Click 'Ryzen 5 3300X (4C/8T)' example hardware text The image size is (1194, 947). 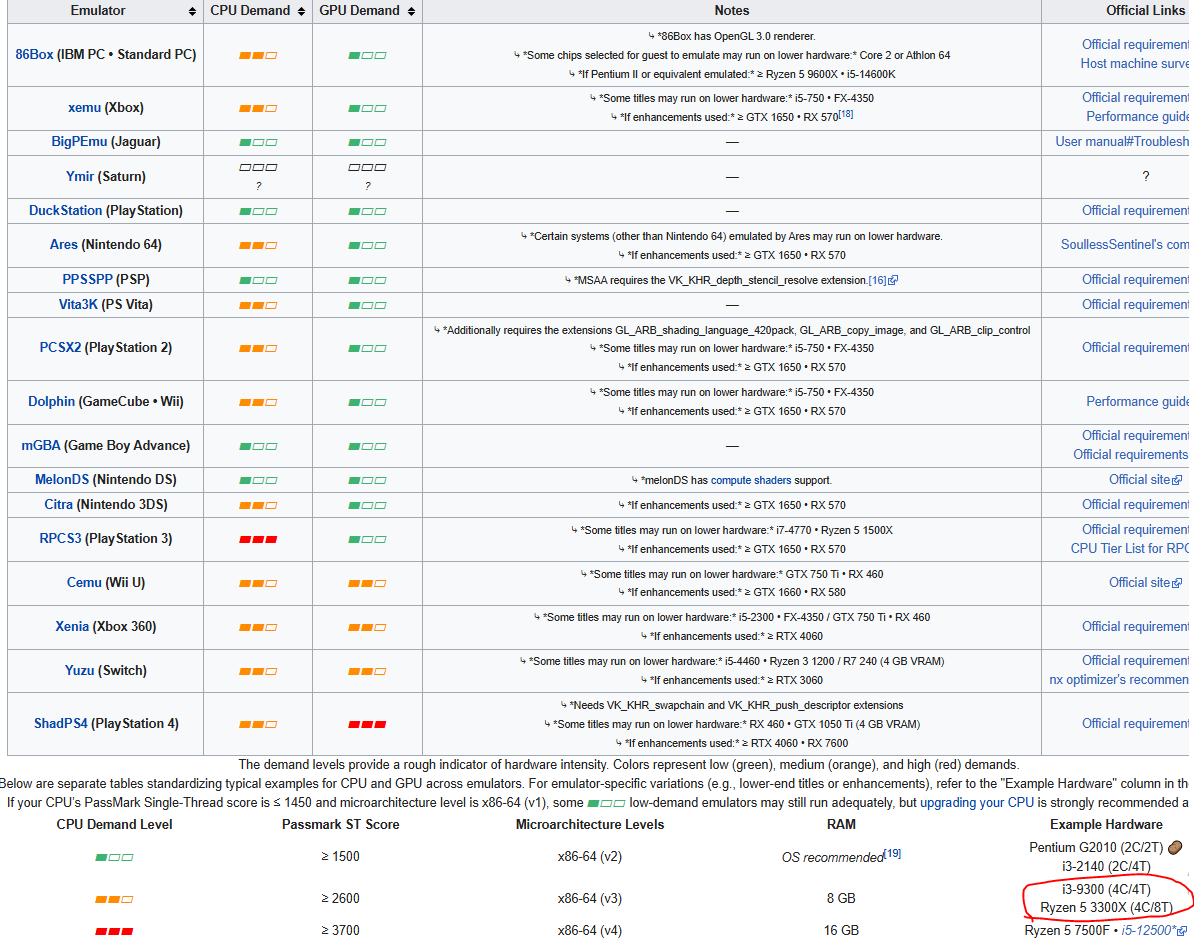[1106, 908]
